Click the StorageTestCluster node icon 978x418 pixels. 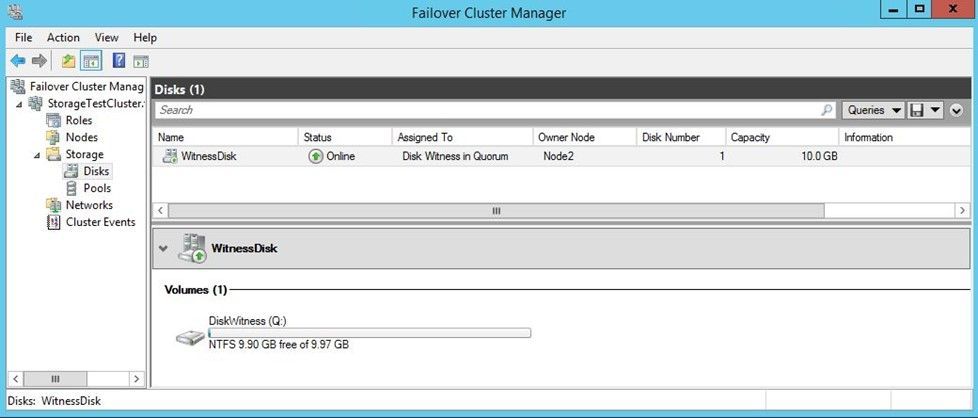tap(36, 104)
